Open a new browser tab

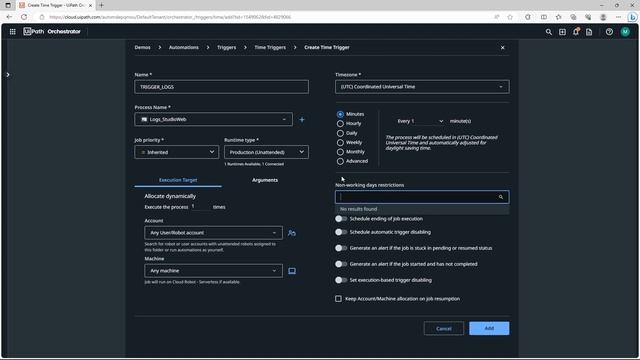pos(101,5)
